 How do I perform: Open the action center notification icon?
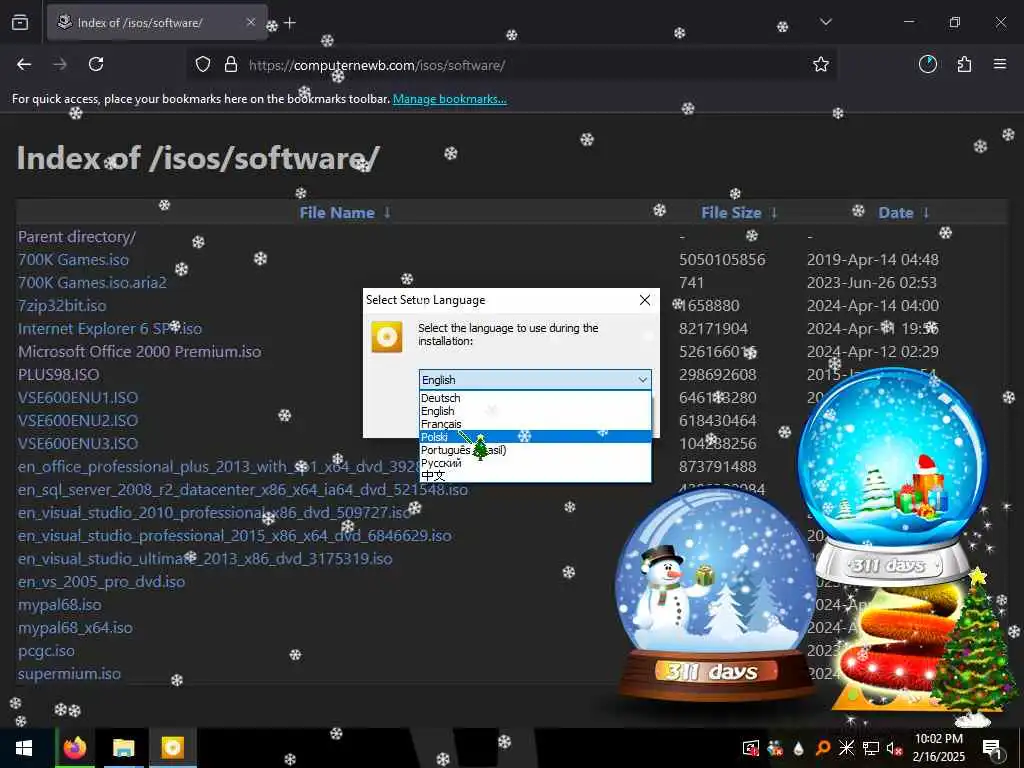click(x=992, y=748)
